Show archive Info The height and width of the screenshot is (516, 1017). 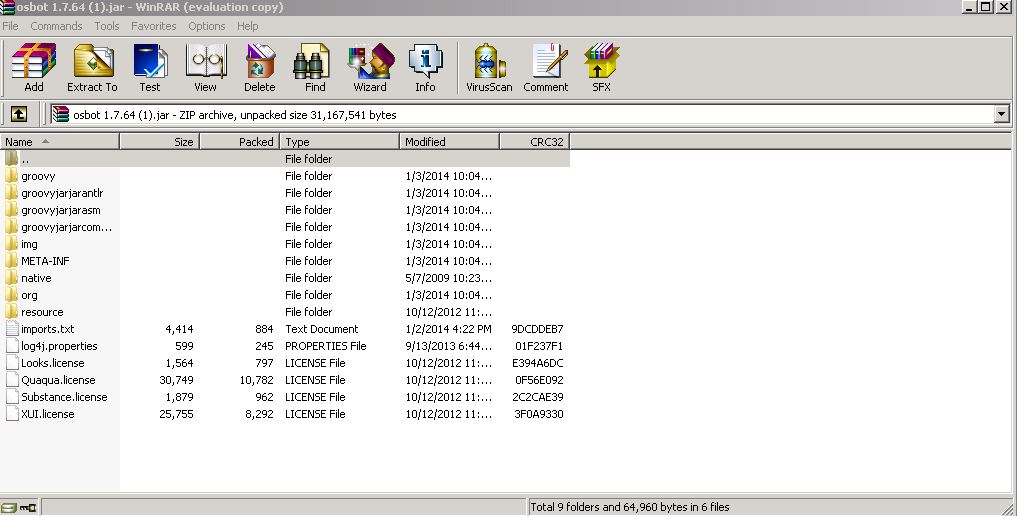point(425,67)
